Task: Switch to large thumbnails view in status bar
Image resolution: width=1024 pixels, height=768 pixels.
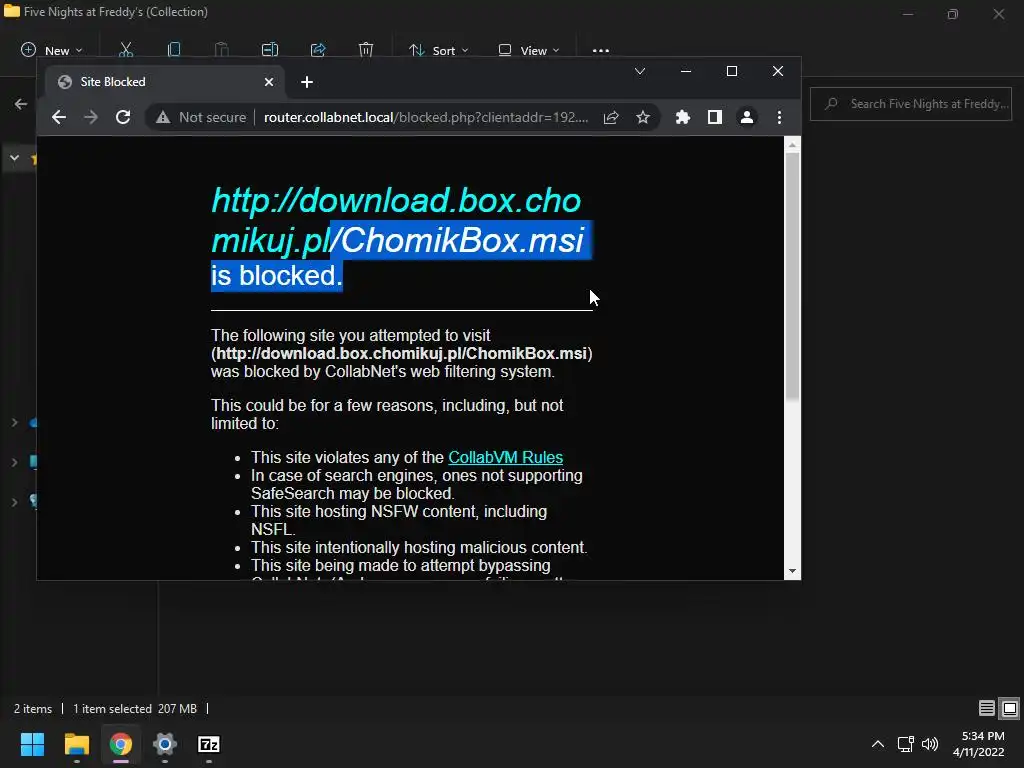Action: (x=1010, y=708)
